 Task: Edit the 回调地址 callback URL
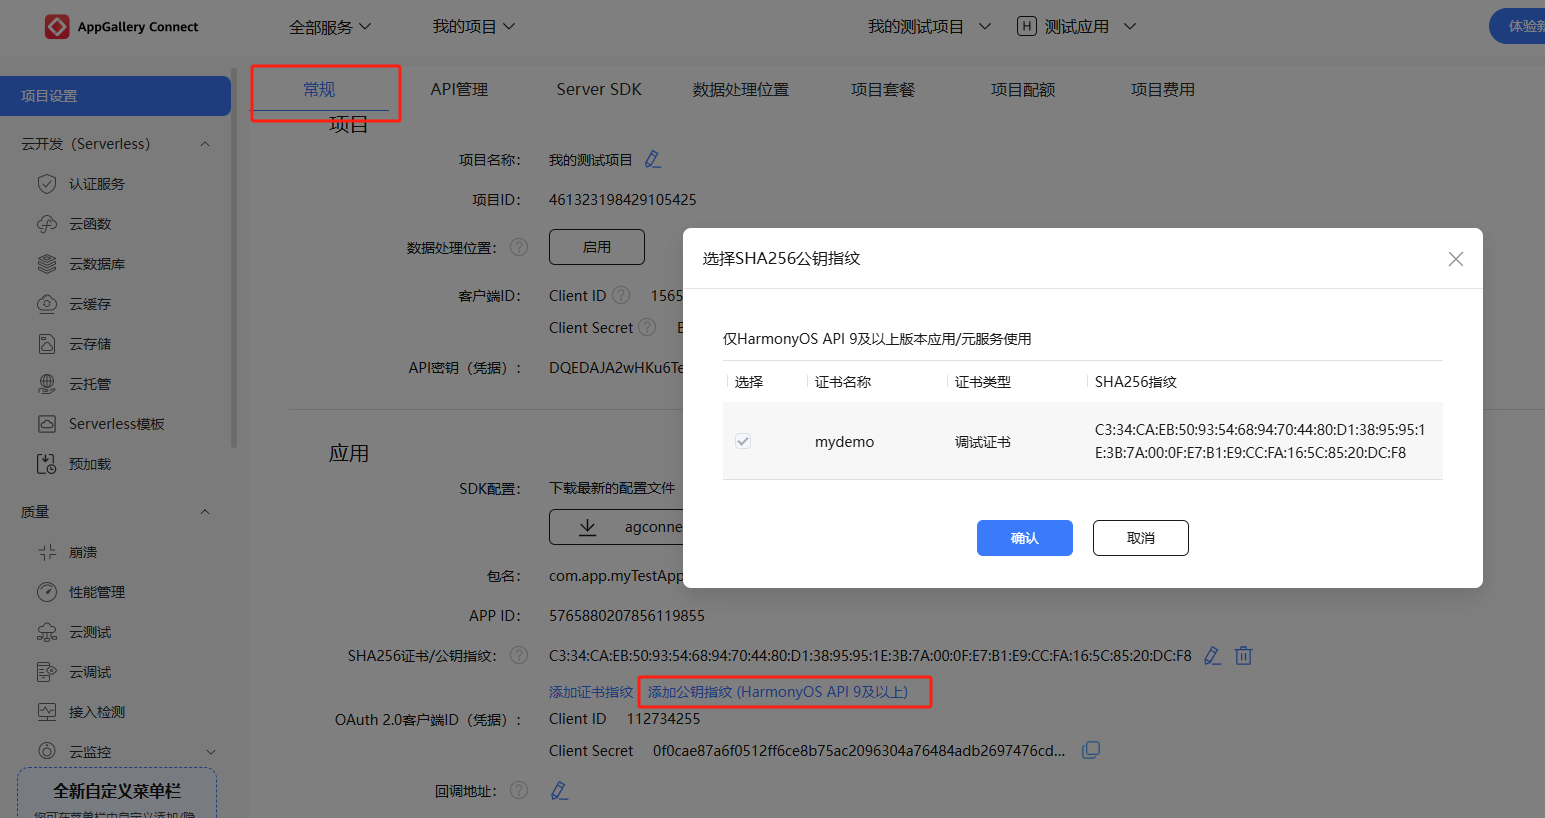559,791
